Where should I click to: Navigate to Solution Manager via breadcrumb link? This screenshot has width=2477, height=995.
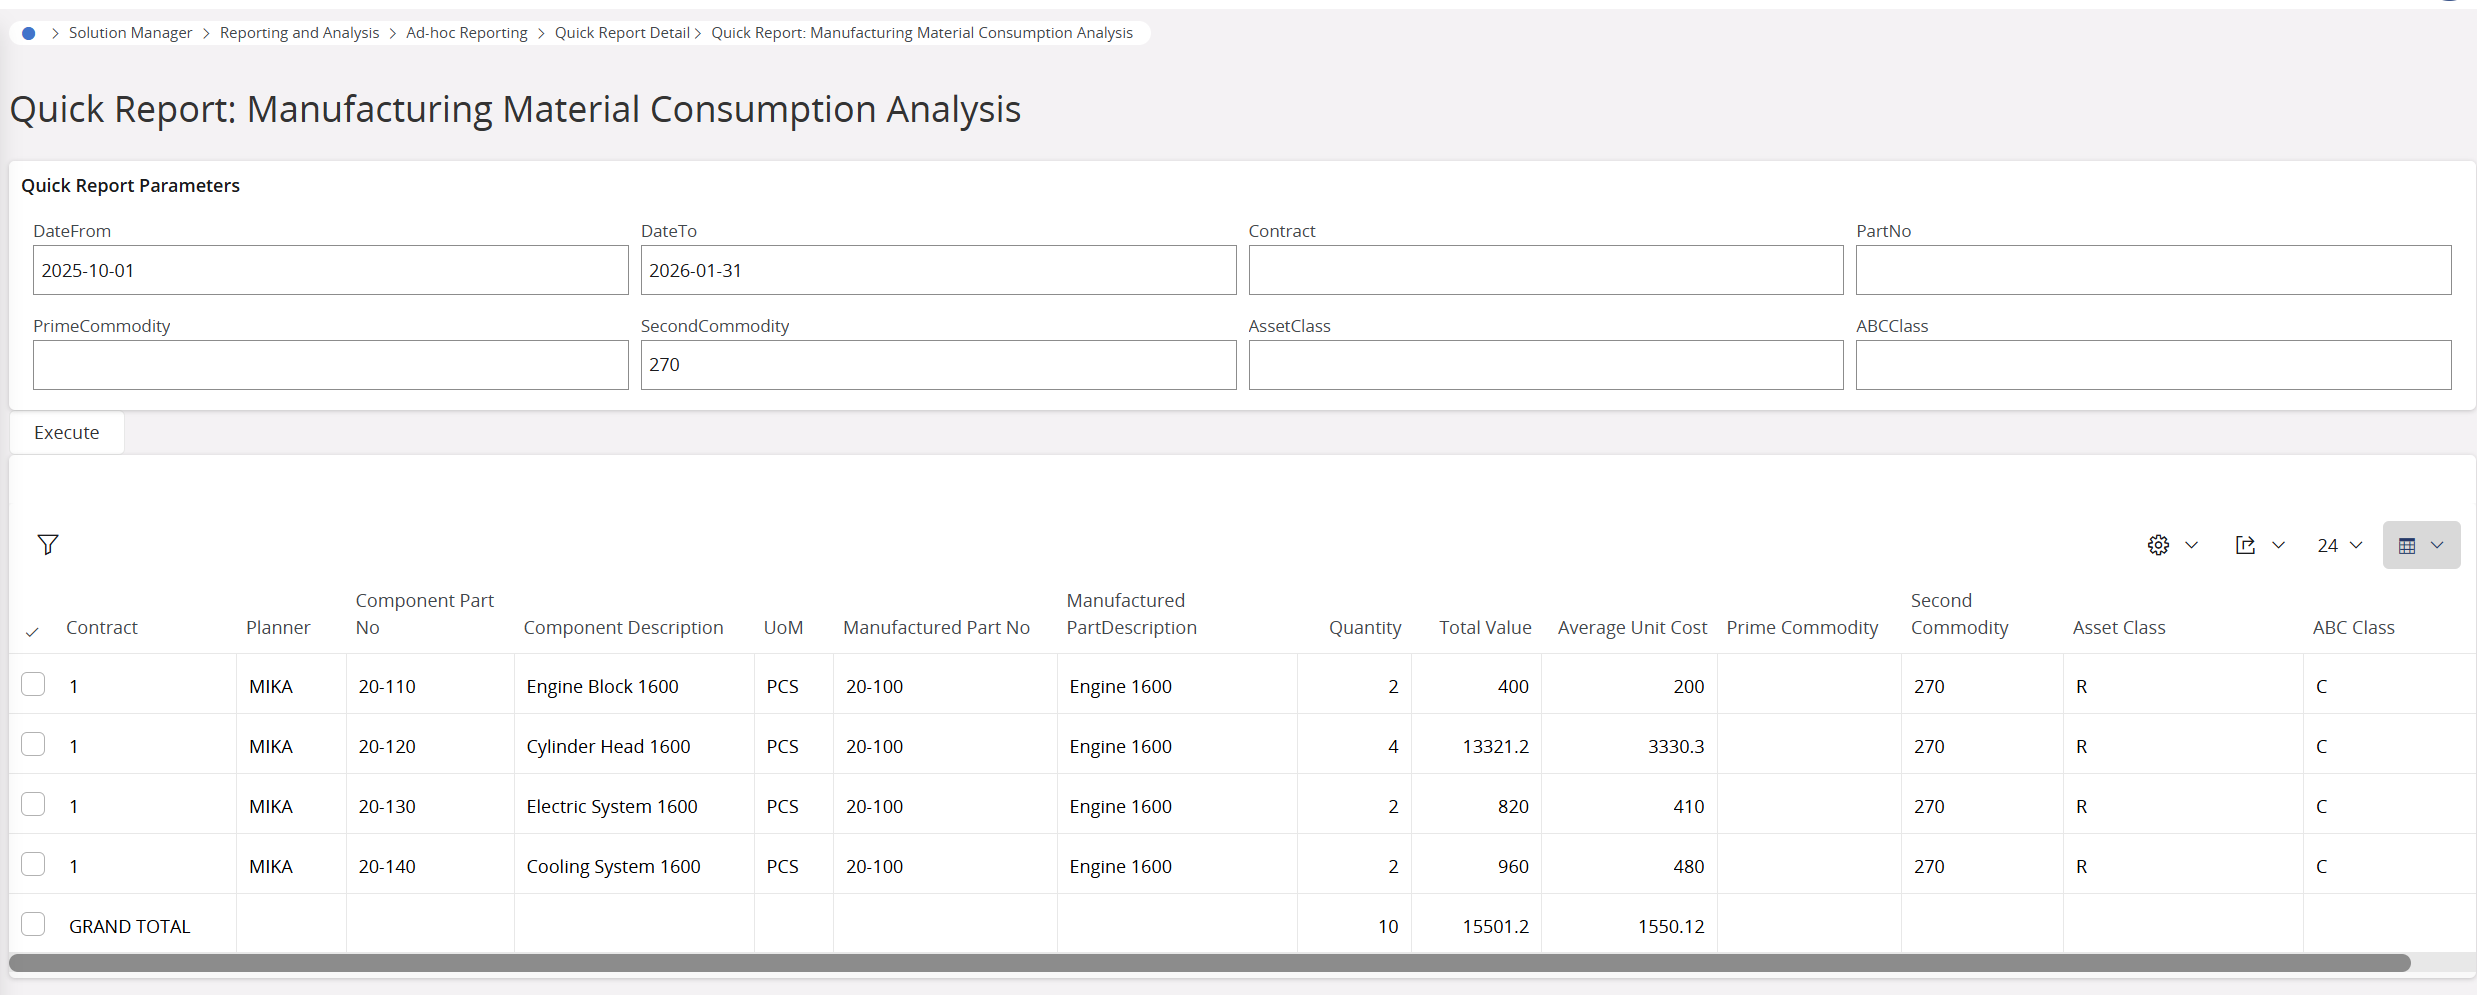tap(130, 32)
